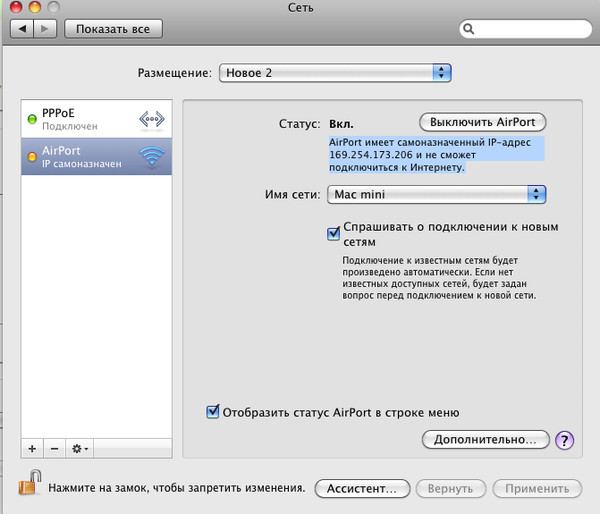
Task: Open the gear action menu
Action: pyautogui.click(x=79, y=448)
